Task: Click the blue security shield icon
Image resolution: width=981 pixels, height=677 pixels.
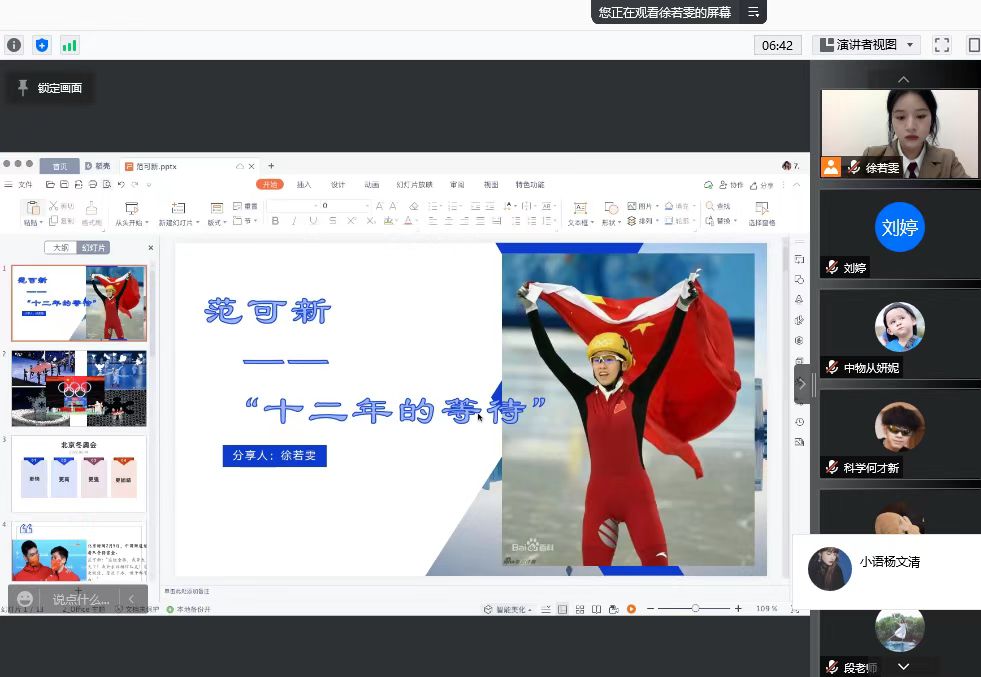Action: click(x=41, y=45)
